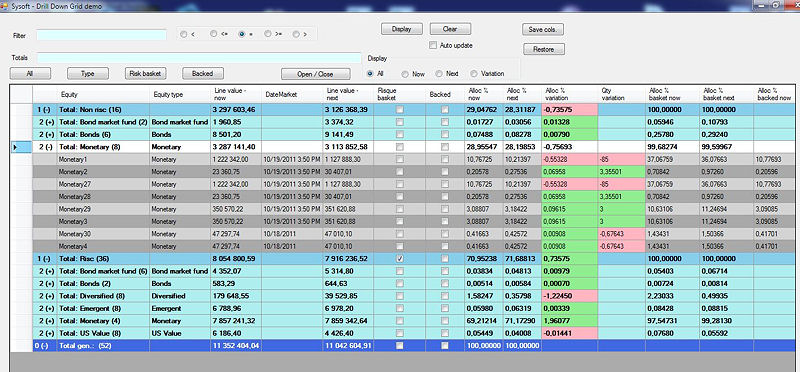This screenshot has height=372, width=800.
Task: Uncheck Risque basket on Total: Risc row
Action: [399, 259]
